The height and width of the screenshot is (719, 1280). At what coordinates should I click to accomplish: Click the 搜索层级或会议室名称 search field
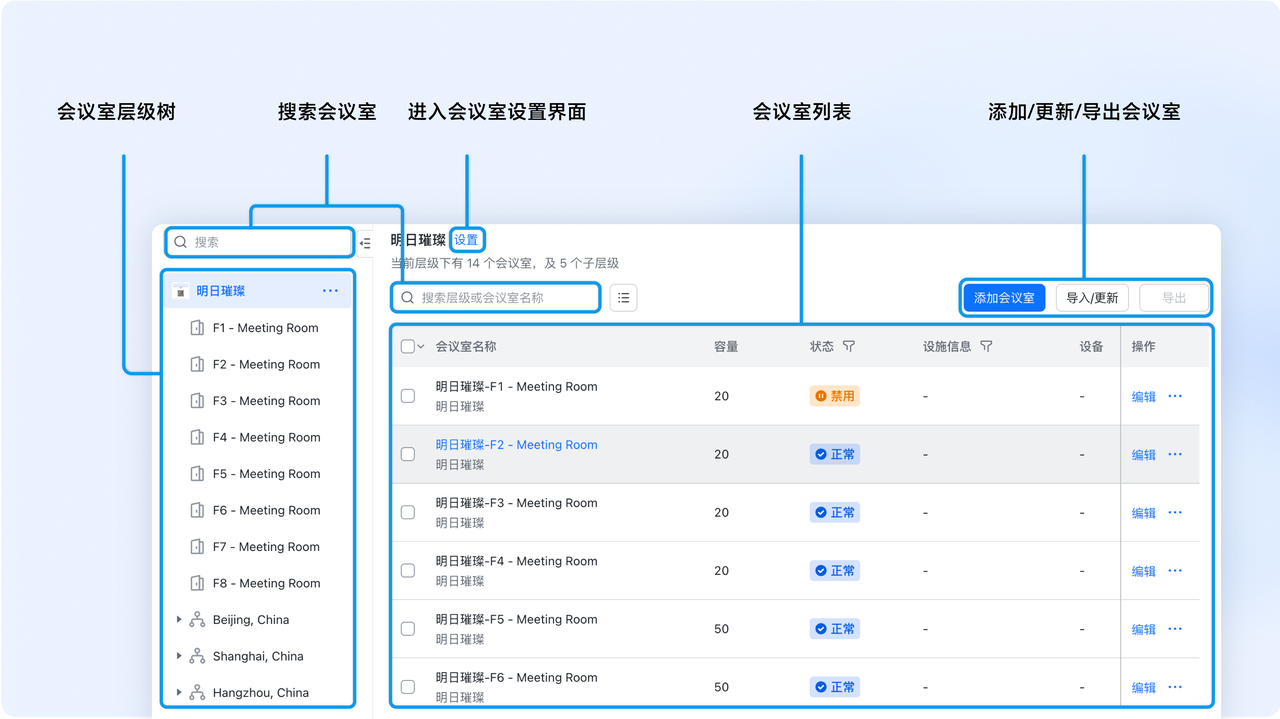pyautogui.click(x=496, y=298)
